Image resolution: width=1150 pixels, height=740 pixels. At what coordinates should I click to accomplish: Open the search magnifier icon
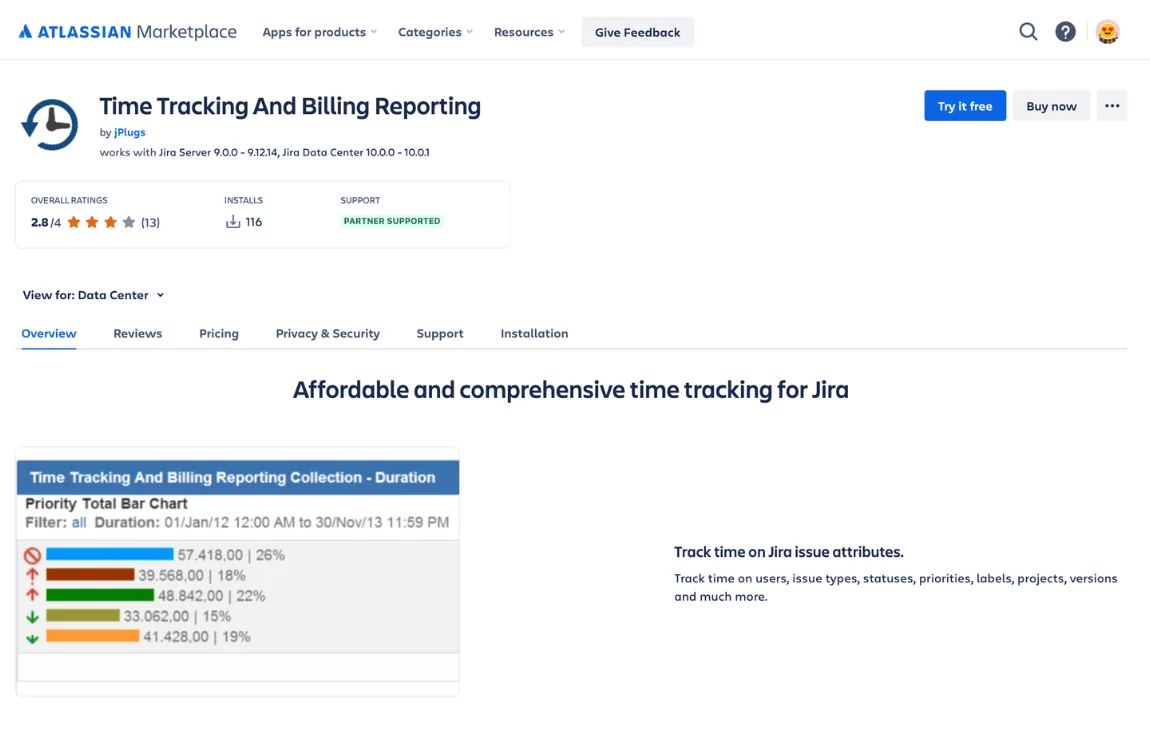(x=1028, y=32)
